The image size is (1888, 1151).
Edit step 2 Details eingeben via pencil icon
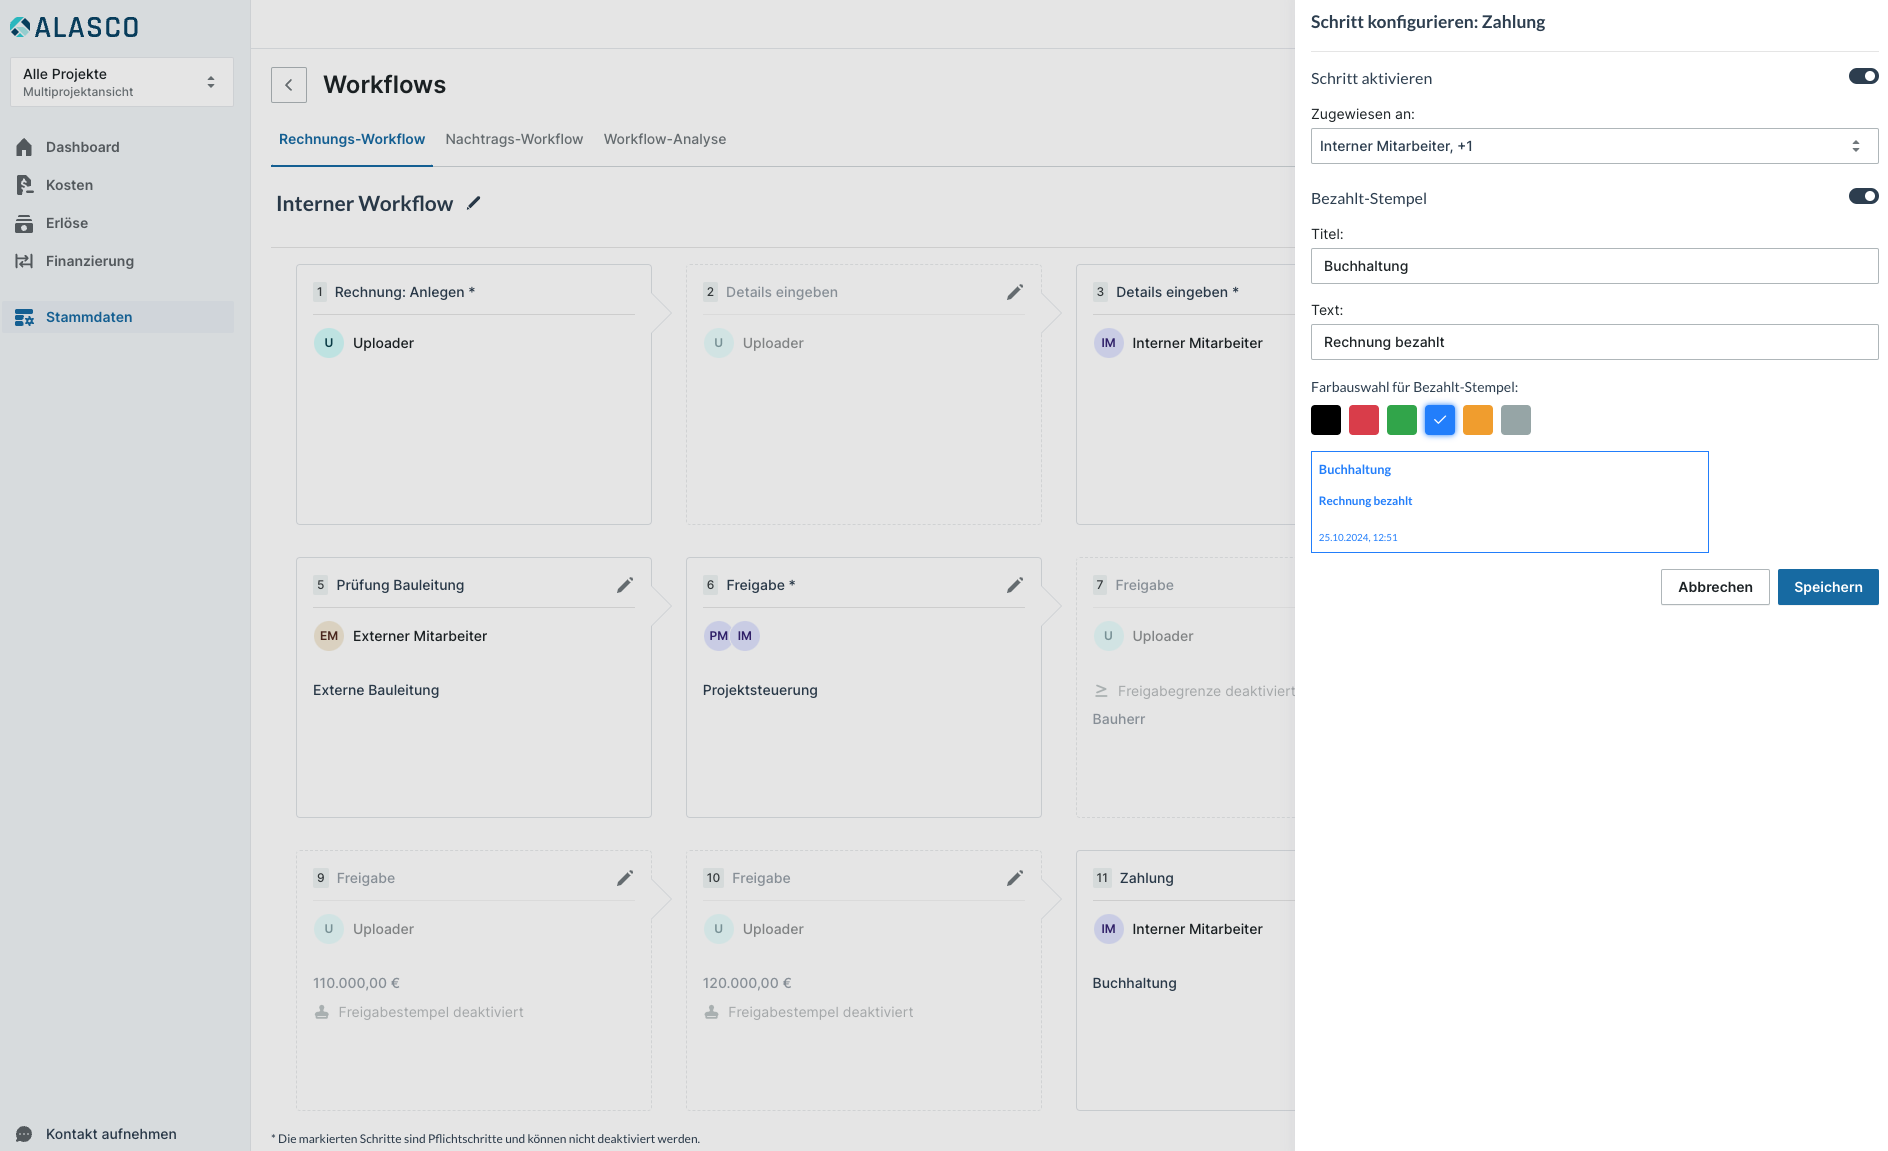pyautogui.click(x=1014, y=292)
